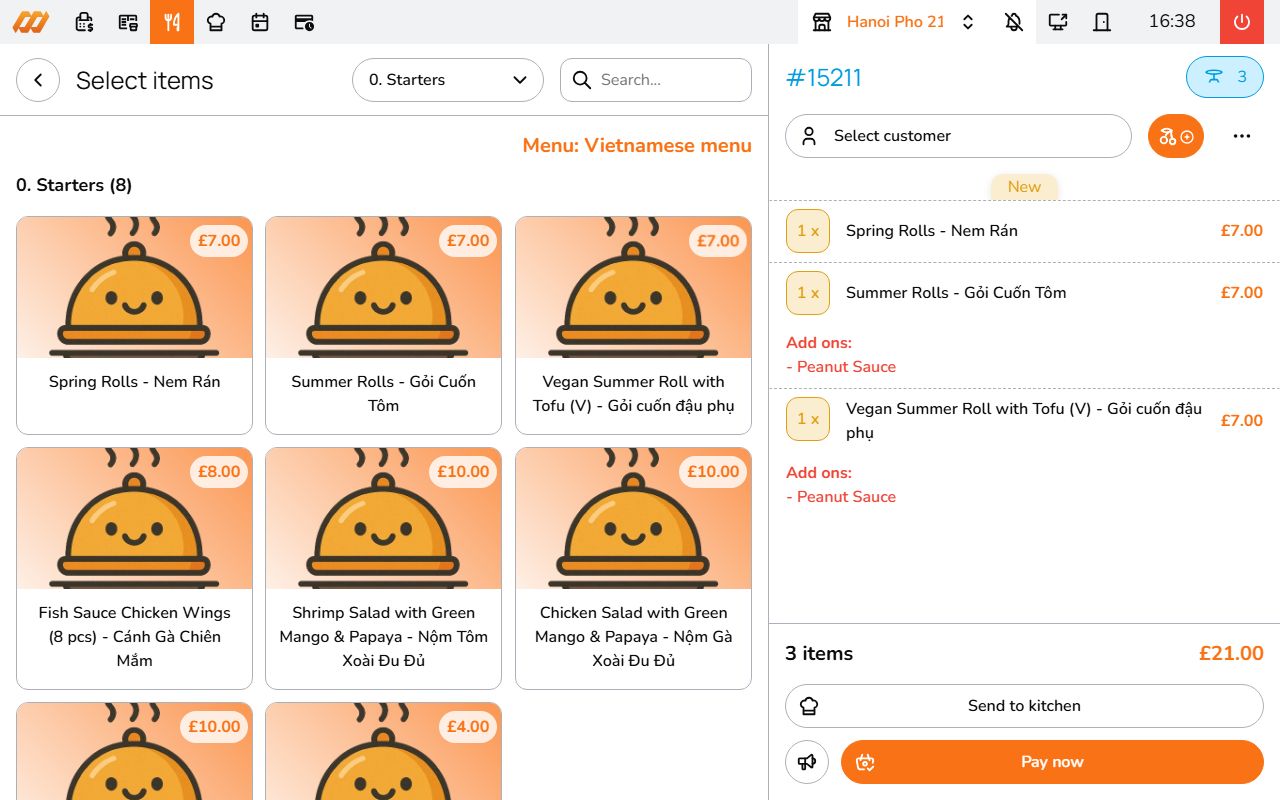Open the cash register icon
Viewport: 1280px width, 800px height.
click(x=85, y=22)
